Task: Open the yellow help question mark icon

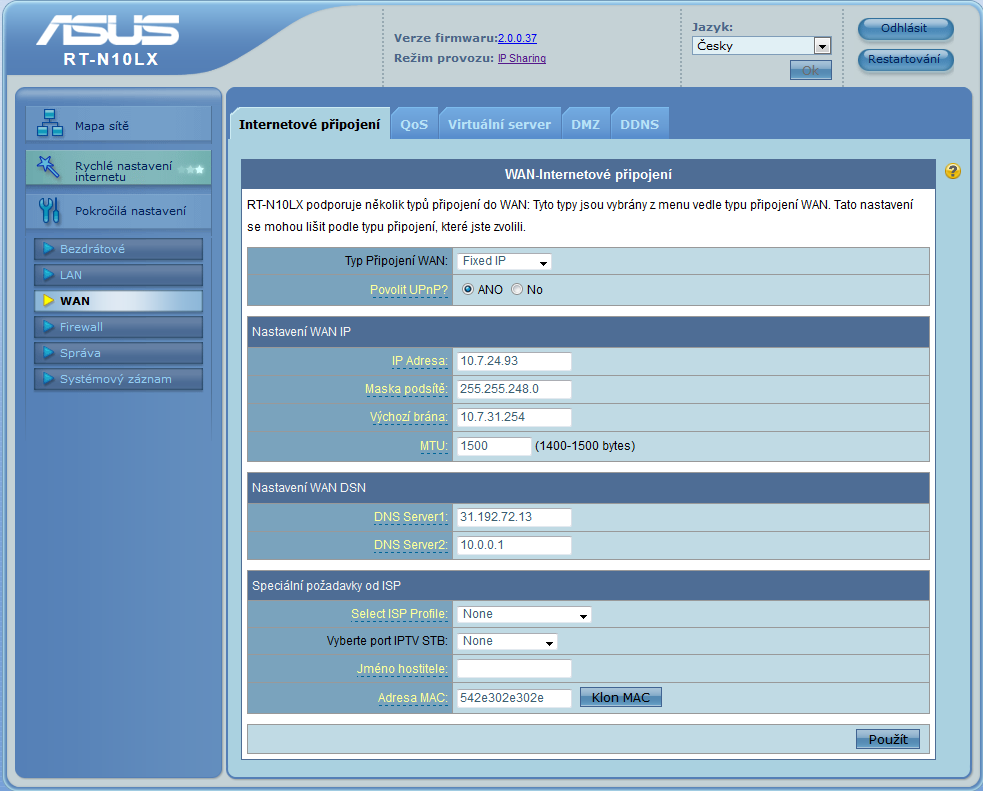Action: (952, 171)
